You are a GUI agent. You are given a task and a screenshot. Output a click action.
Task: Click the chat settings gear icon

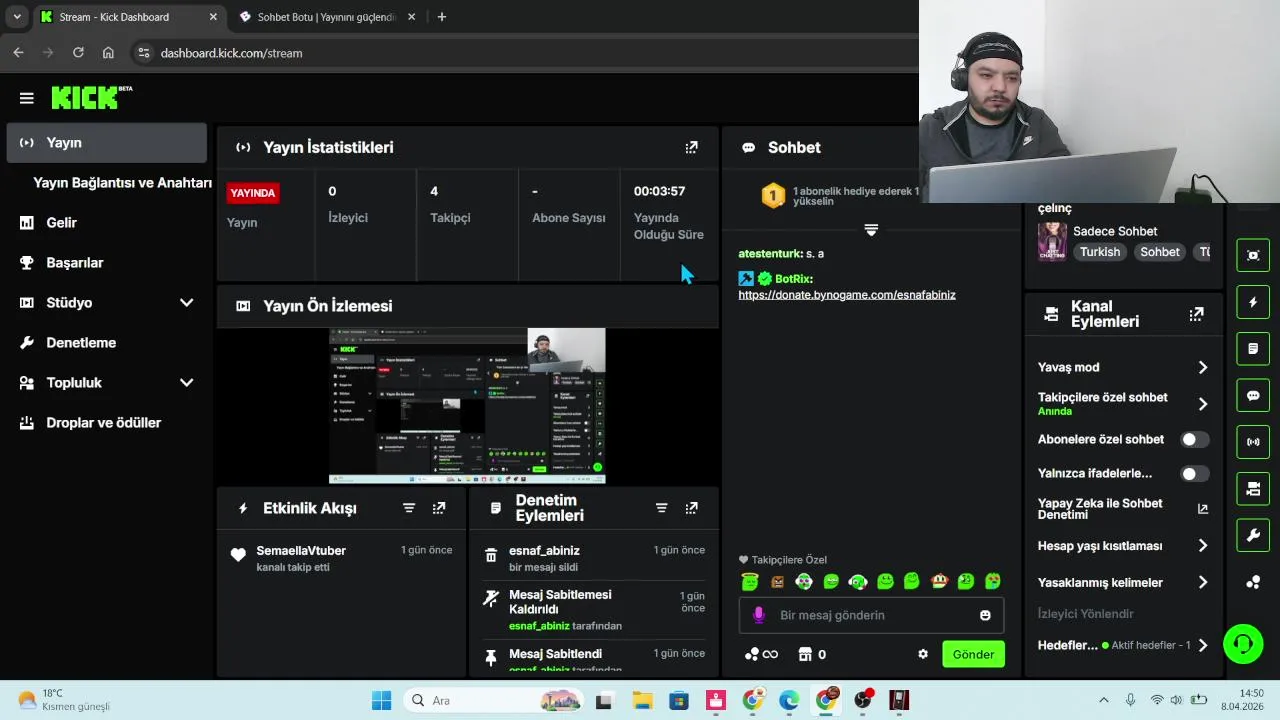click(923, 654)
